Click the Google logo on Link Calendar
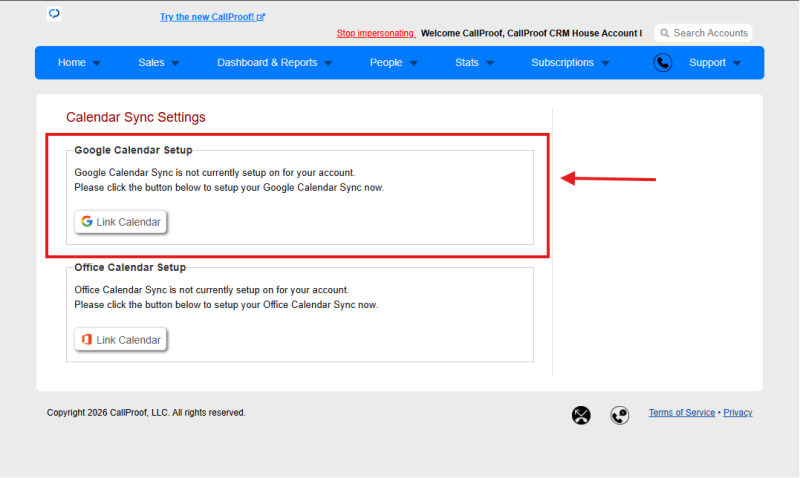This screenshot has width=800, height=478. (87, 221)
